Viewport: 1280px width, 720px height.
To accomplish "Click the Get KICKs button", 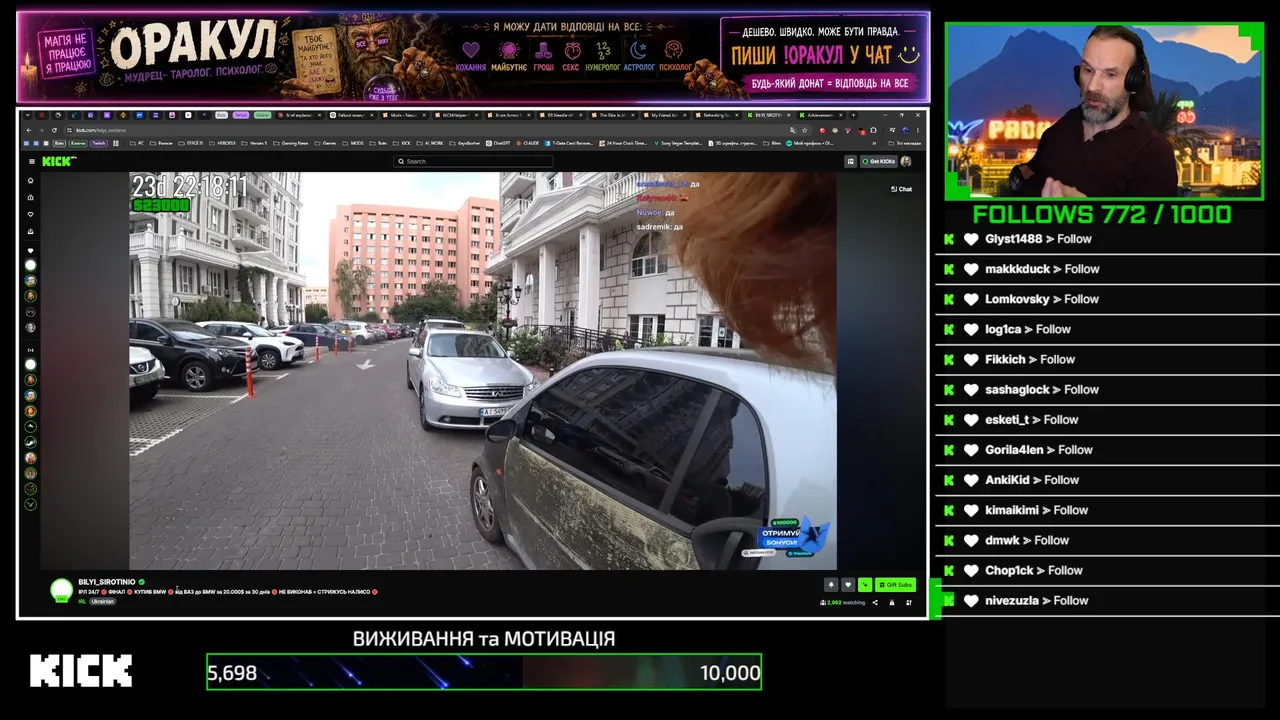I will 878,161.
